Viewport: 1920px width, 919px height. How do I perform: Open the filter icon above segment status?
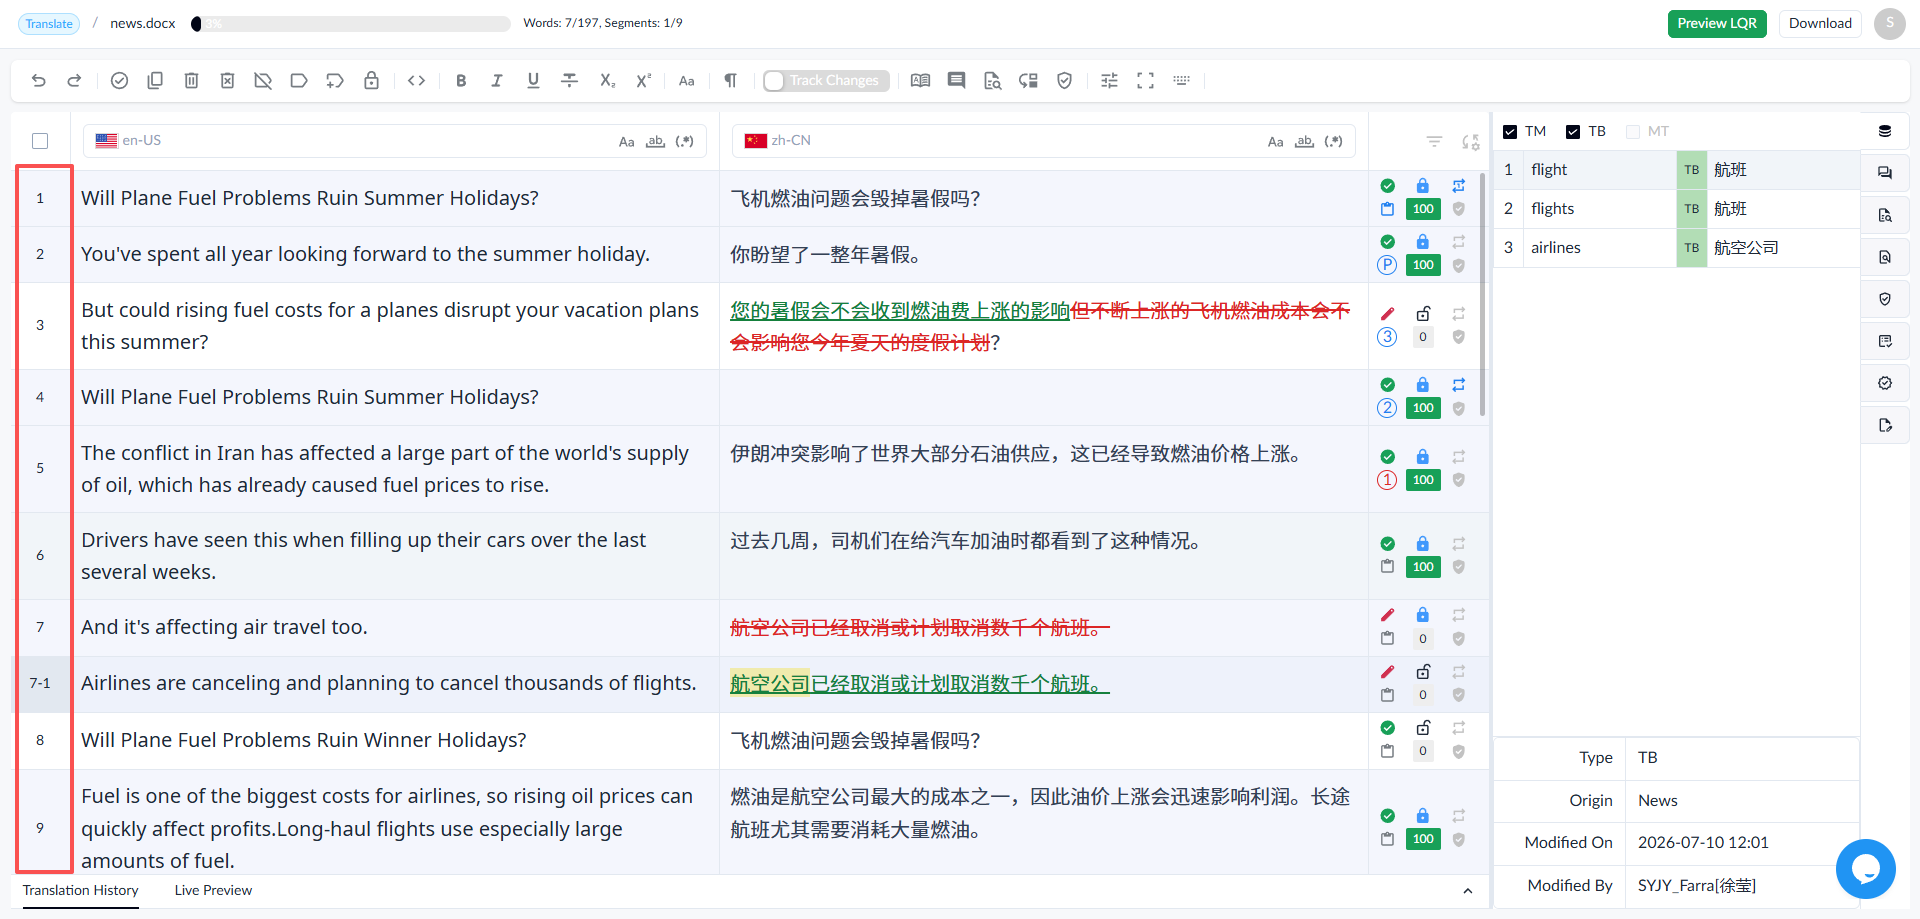coord(1434,142)
